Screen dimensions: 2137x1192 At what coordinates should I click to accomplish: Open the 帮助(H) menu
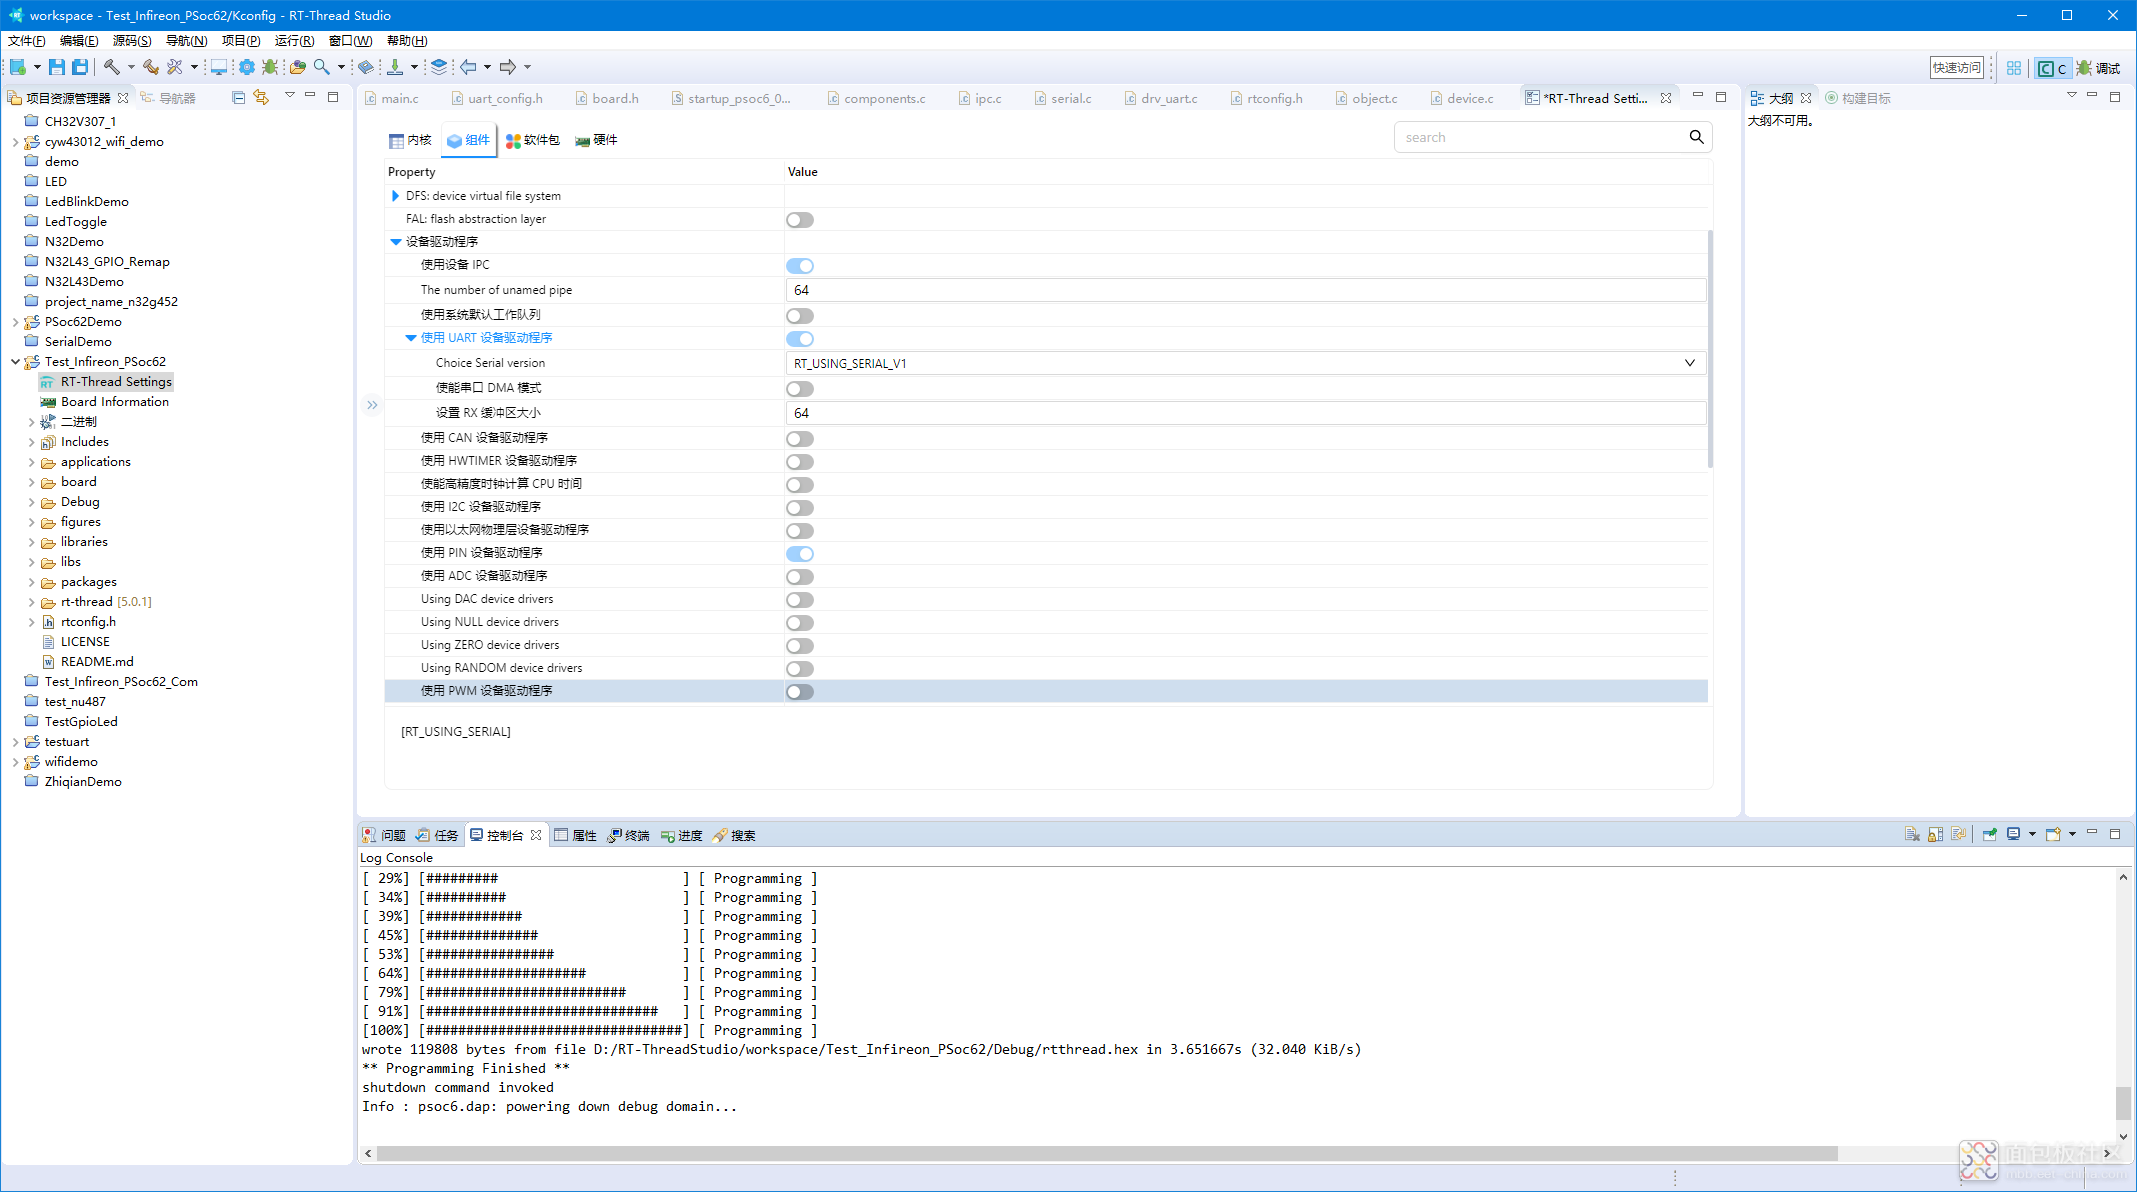[407, 41]
